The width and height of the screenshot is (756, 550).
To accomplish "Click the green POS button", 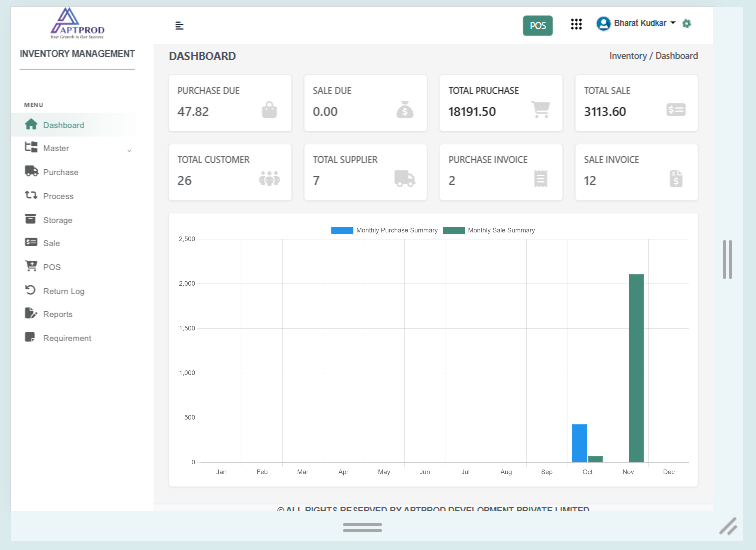I will [x=538, y=25].
